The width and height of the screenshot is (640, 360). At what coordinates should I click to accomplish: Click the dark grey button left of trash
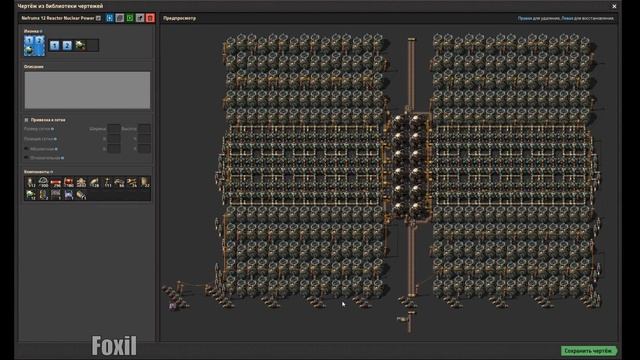(x=140, y=18)
